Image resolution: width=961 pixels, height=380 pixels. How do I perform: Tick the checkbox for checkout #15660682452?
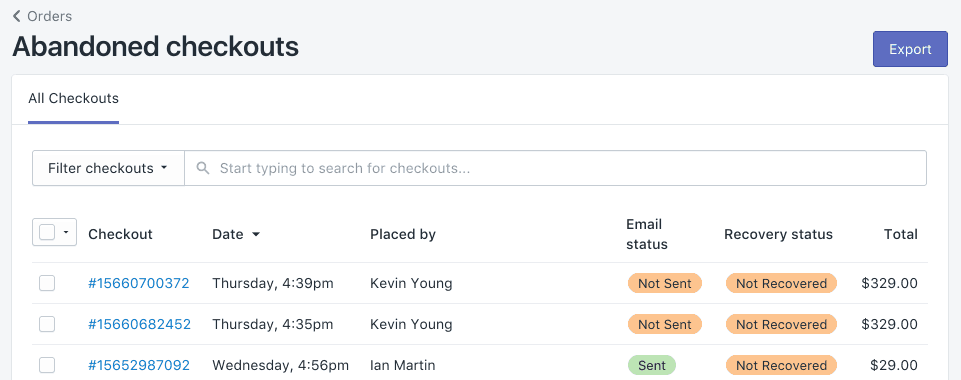pos(47,324)
